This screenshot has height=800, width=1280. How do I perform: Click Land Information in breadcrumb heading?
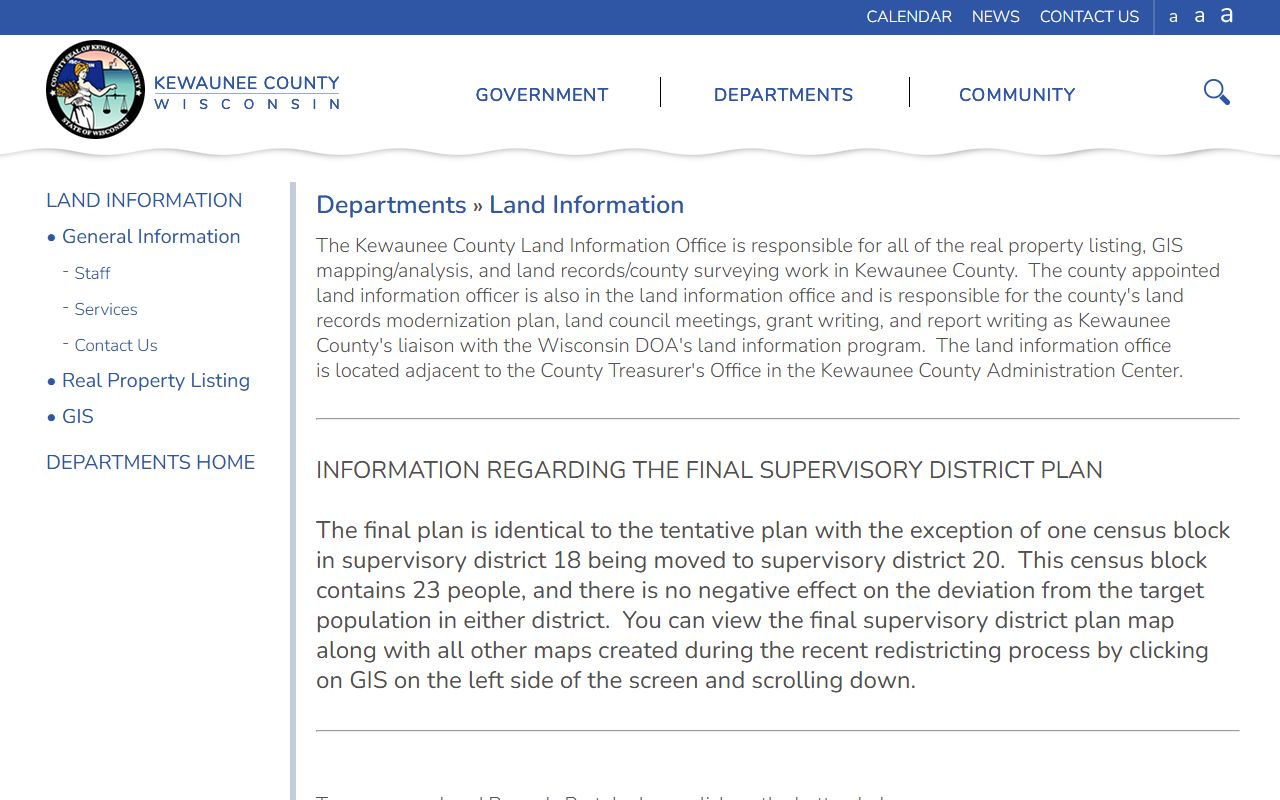(x=586, y=205)
